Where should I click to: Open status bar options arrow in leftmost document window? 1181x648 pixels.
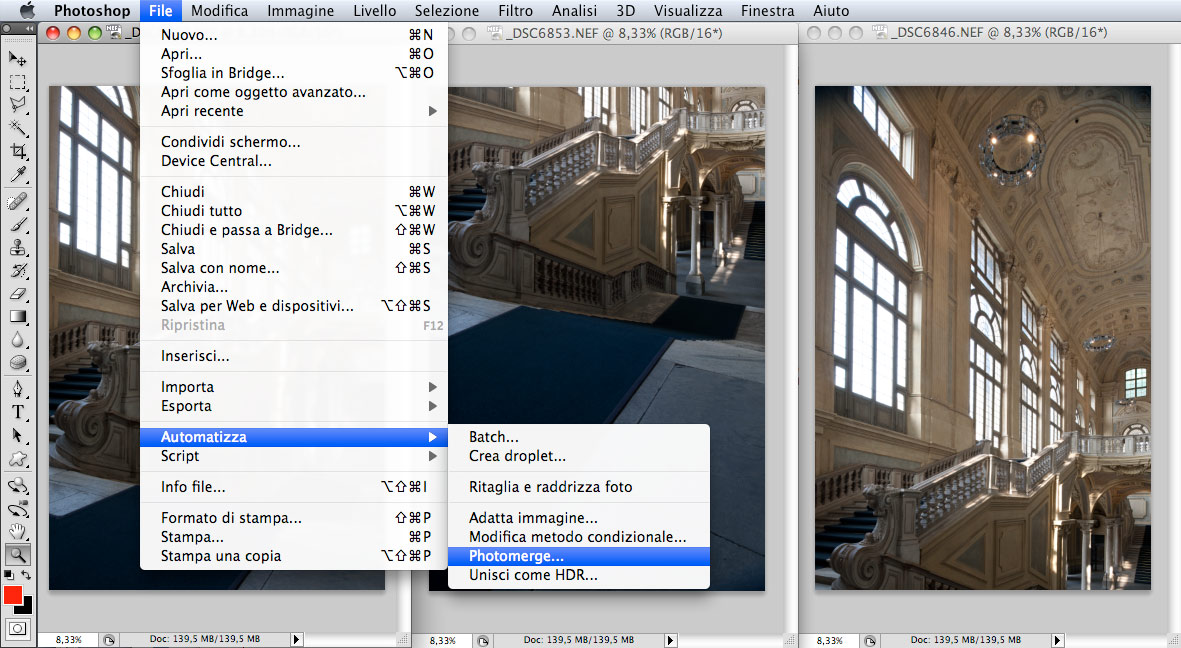tap(296, 639)
